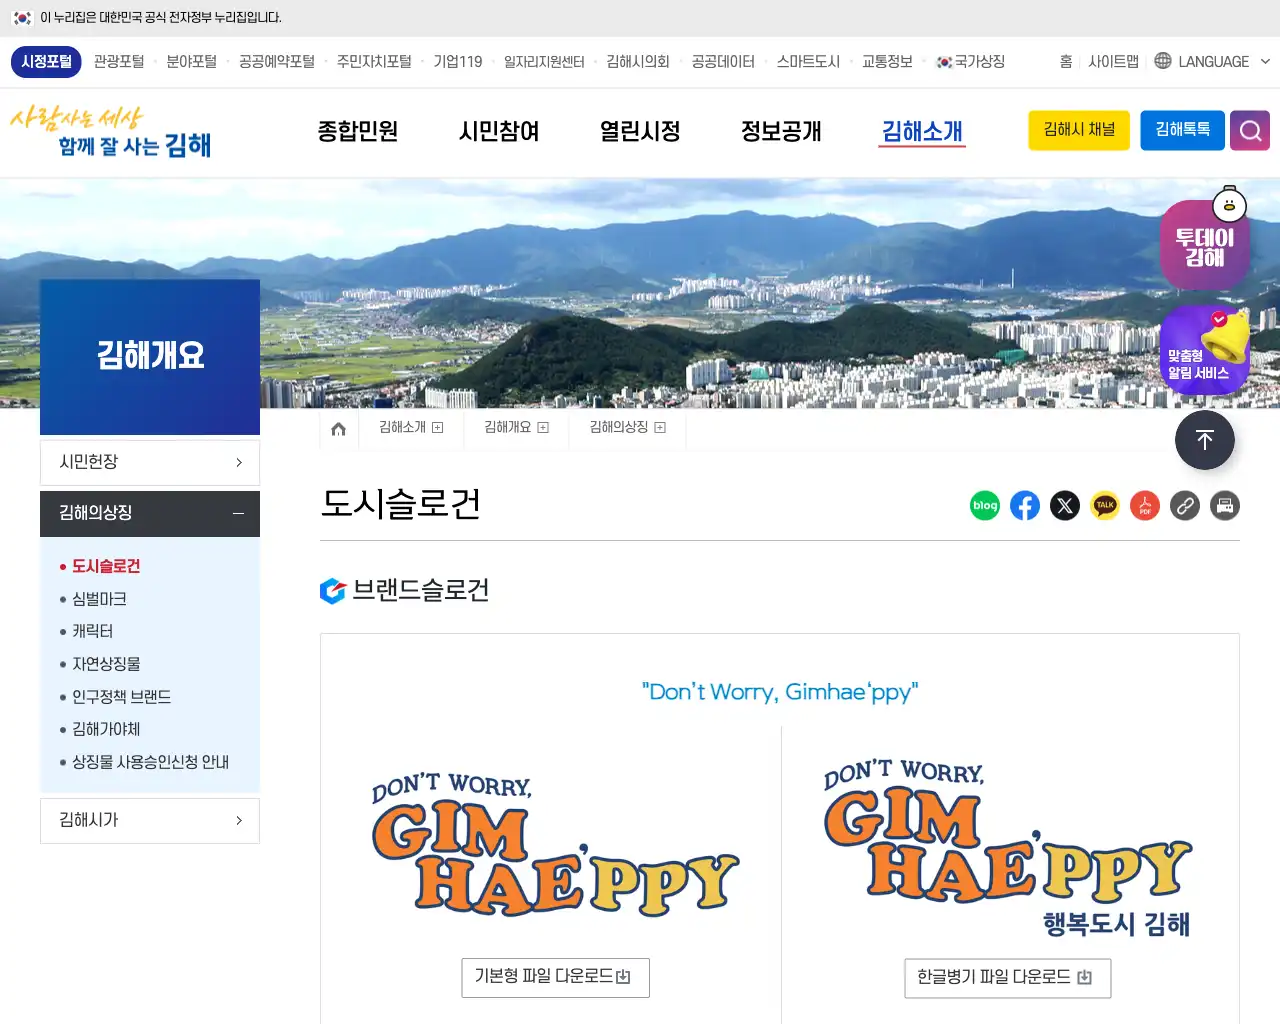This screenshot has height=1024, width=1280.
Task: Click the basic Gimhae'ppy logo image
Action: (555, 845)
